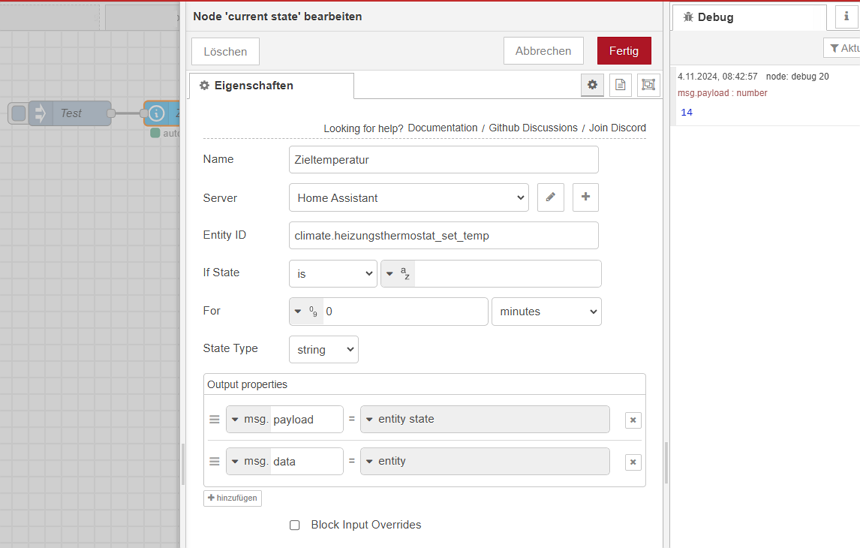Add new server with plus icon
The image size is (860, 548).
coord(586,197)
